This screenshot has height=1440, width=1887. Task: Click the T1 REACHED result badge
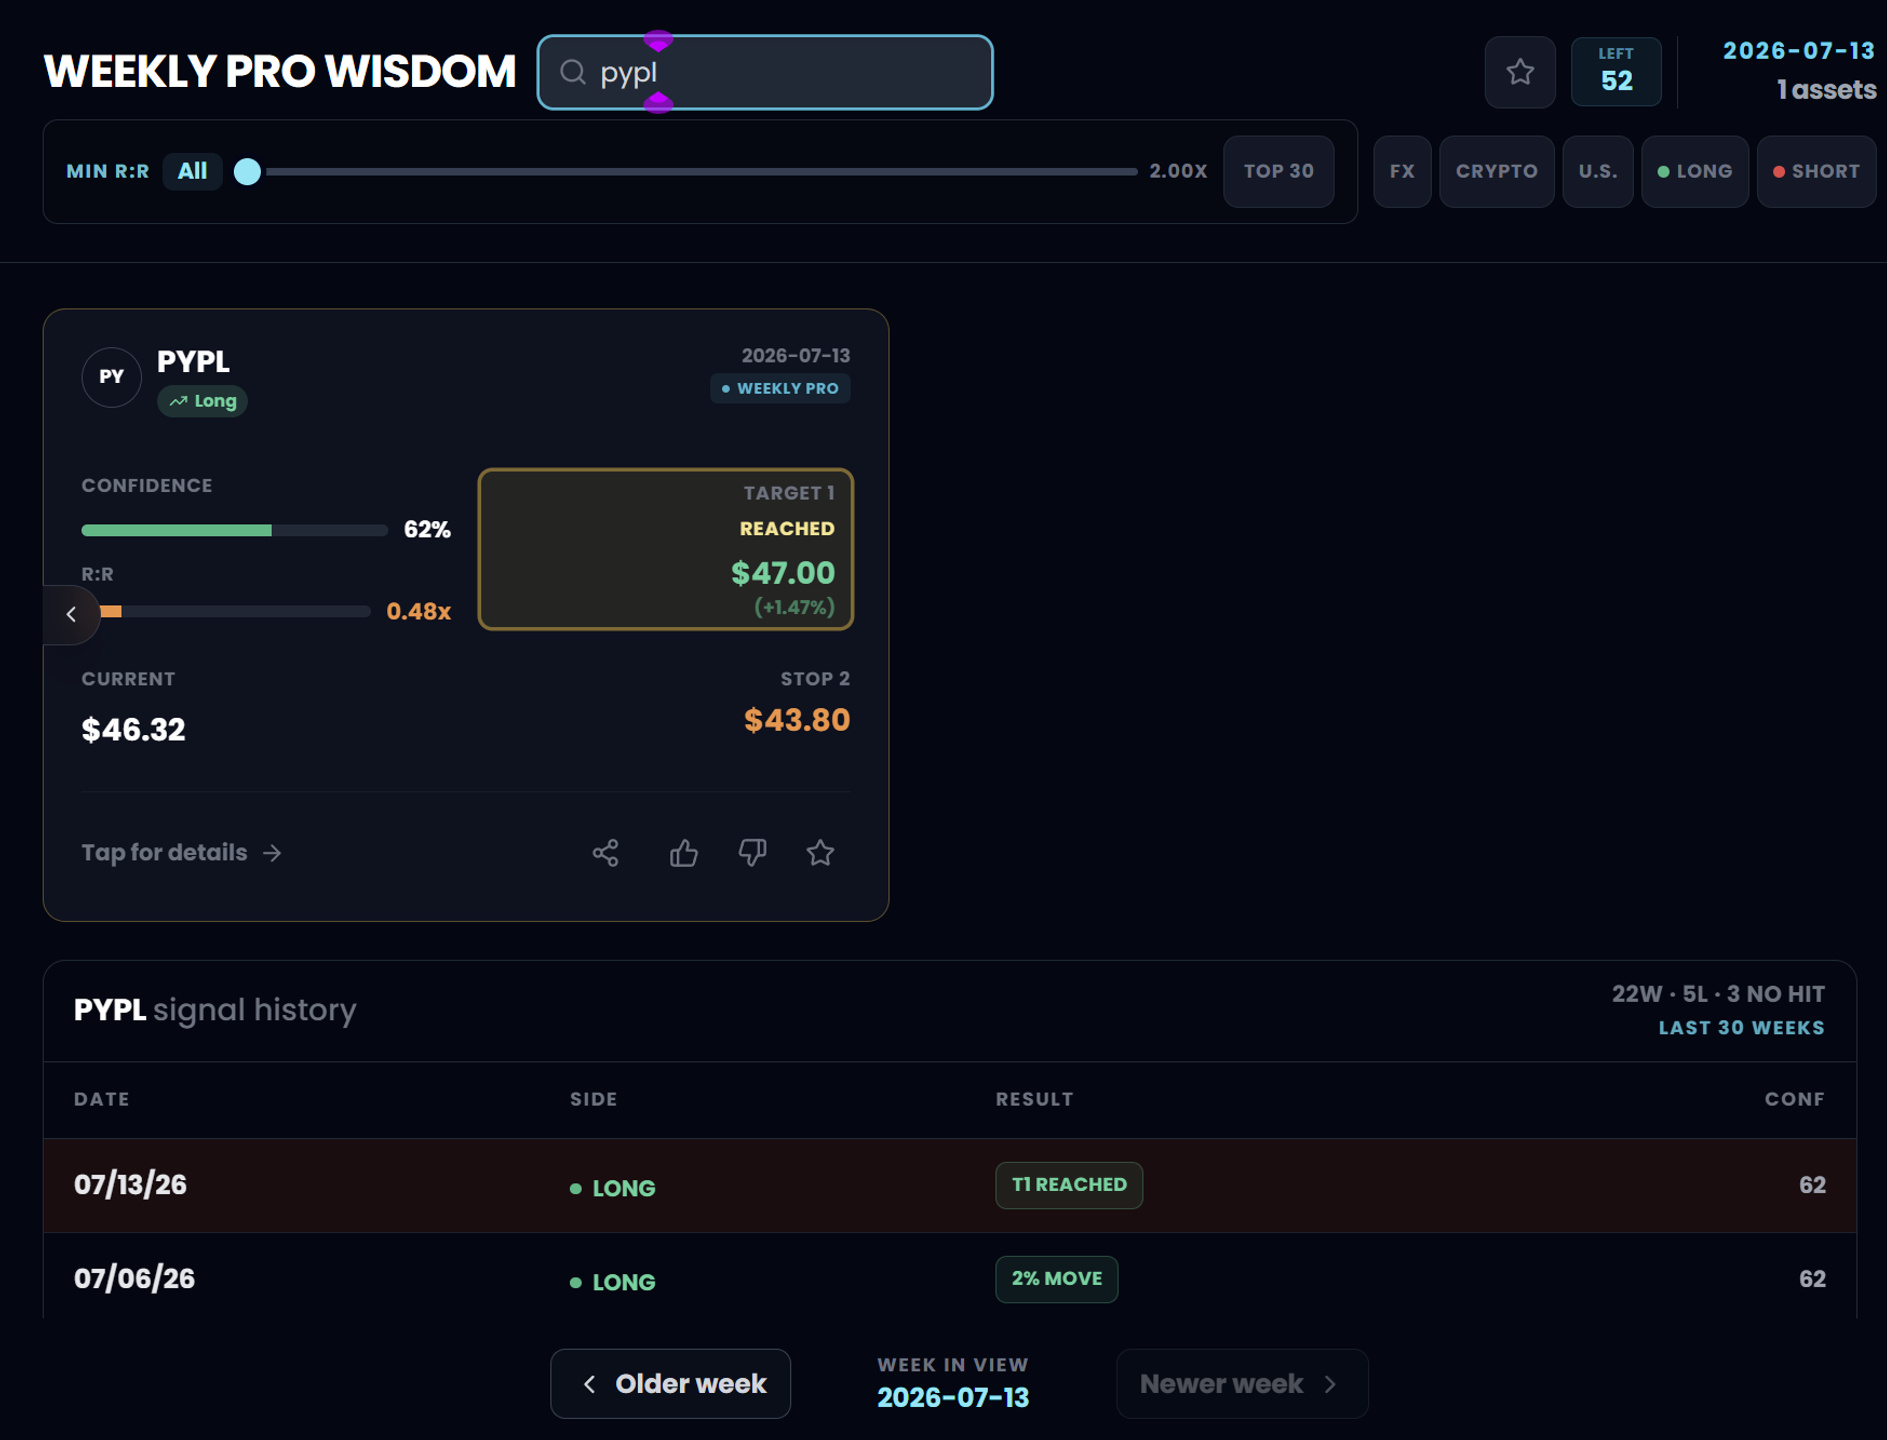[1069, 1185]
